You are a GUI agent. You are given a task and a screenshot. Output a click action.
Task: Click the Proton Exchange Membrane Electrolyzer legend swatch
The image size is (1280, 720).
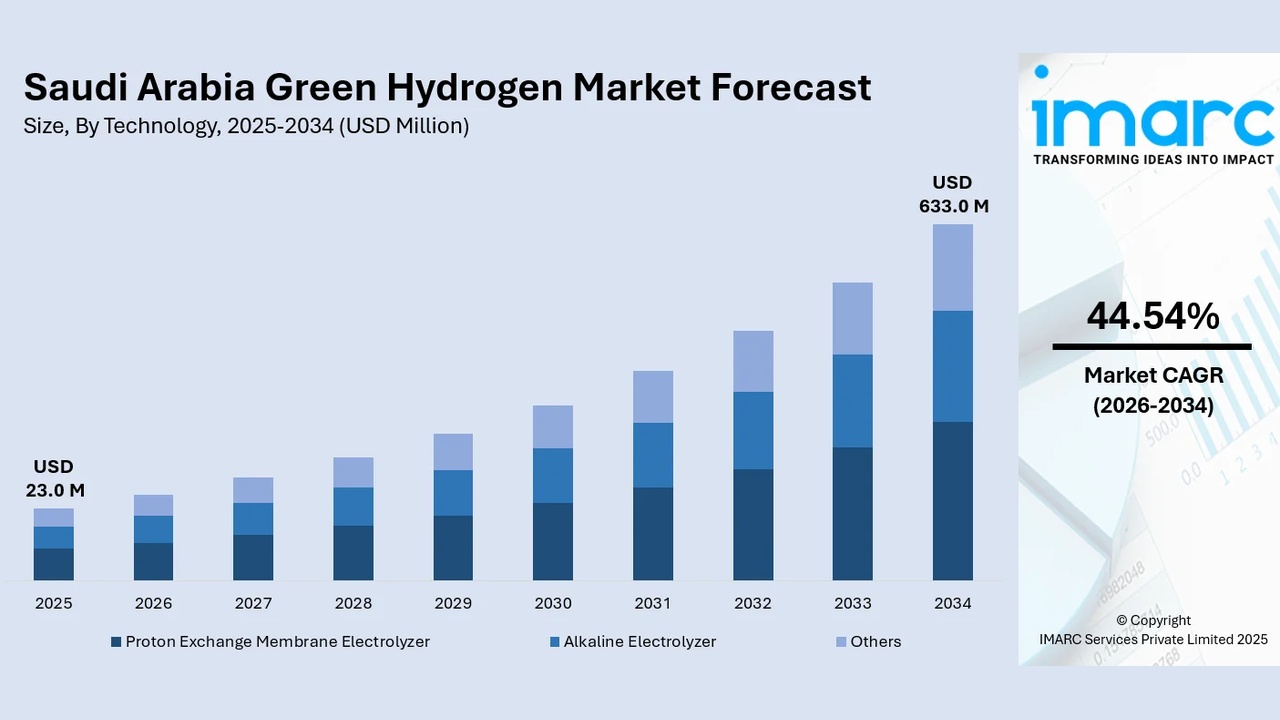click(x=116, y=642)
